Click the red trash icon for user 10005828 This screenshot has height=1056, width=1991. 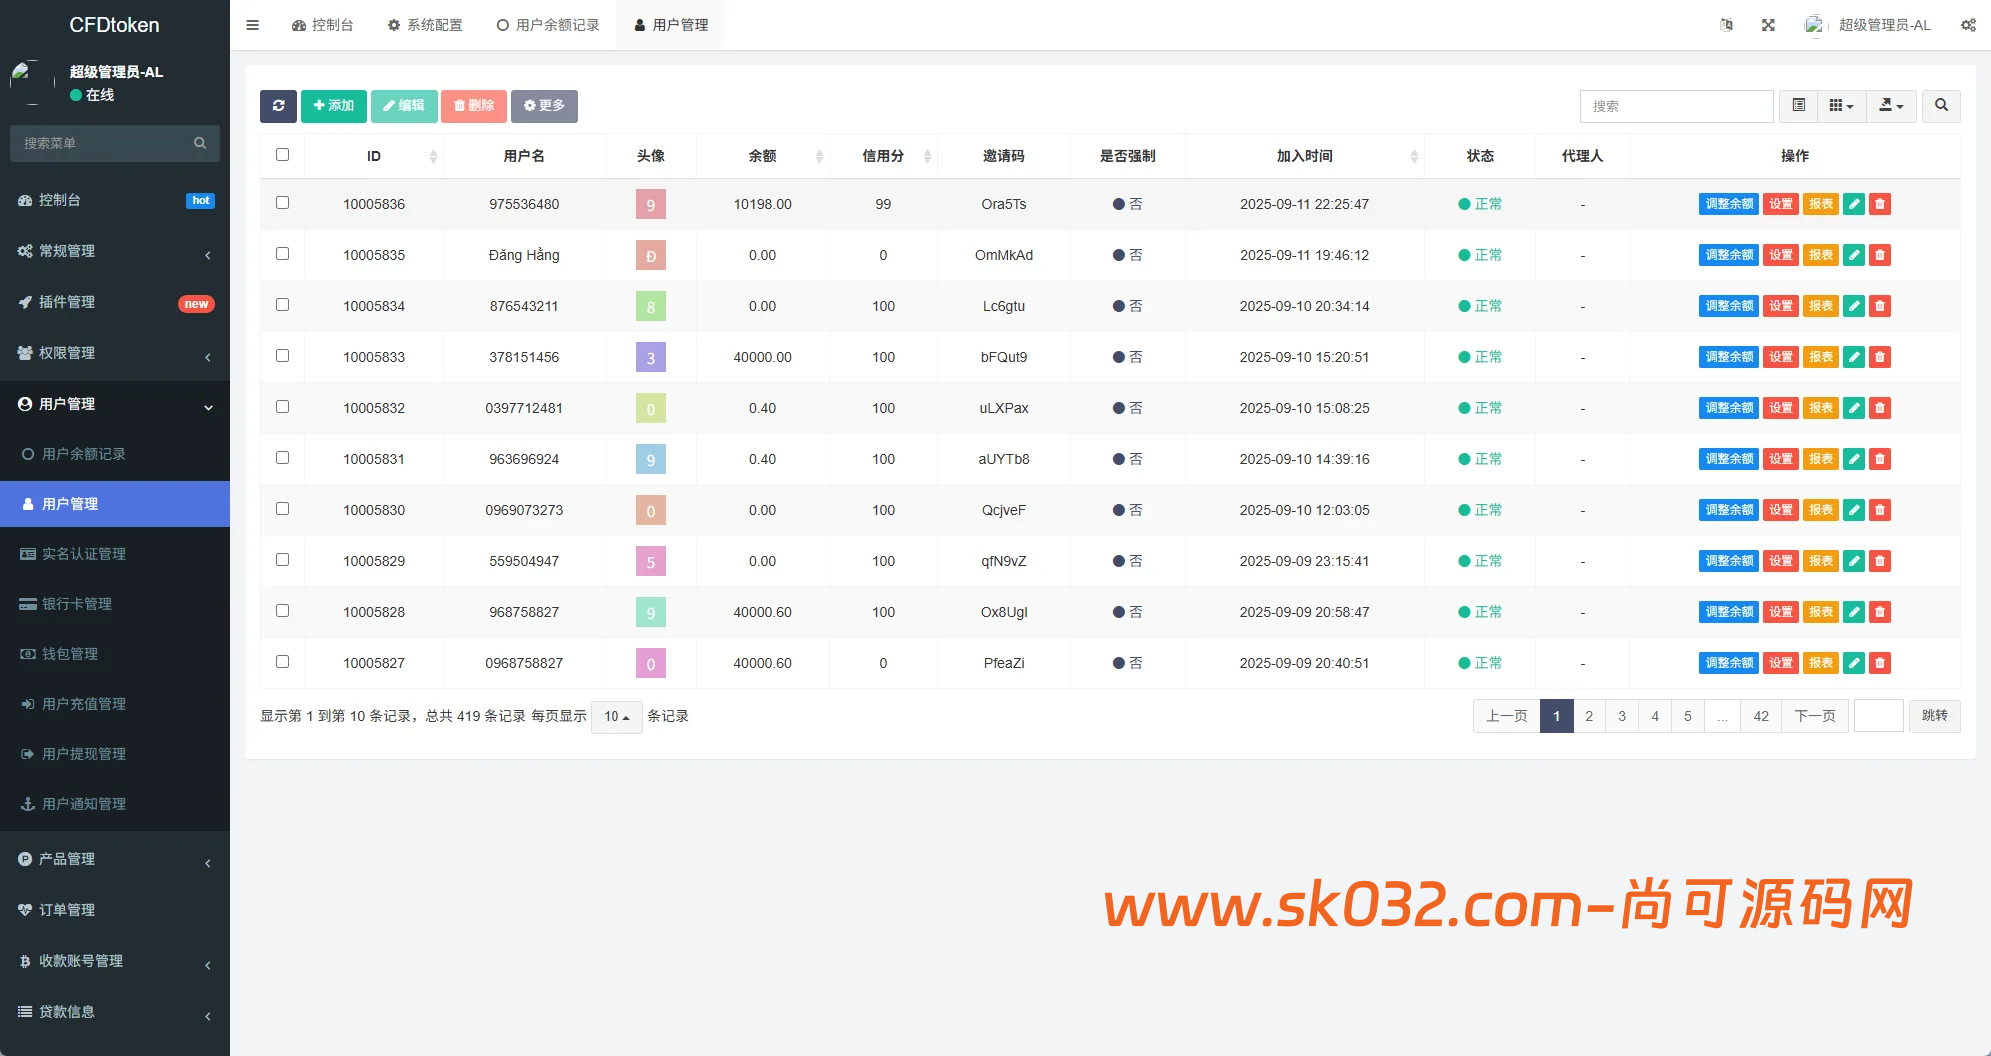pos(1880,612)
